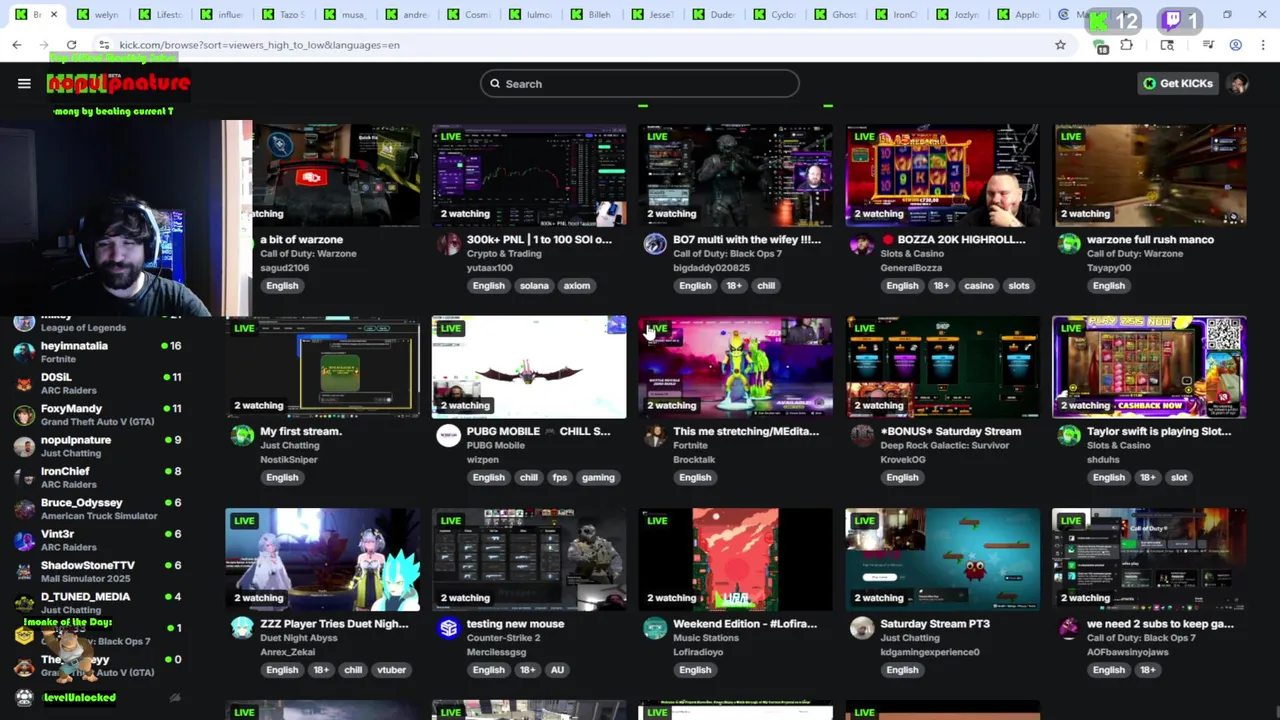Click the browser back arrow

click(x=17, y=45)
